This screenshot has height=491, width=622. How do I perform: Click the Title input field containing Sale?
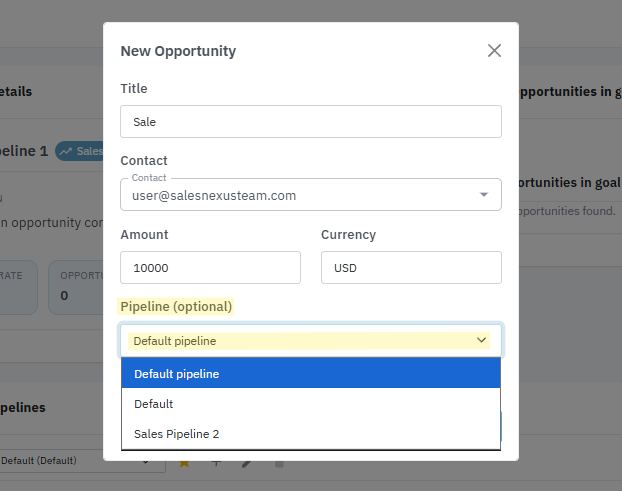point(310,122)
